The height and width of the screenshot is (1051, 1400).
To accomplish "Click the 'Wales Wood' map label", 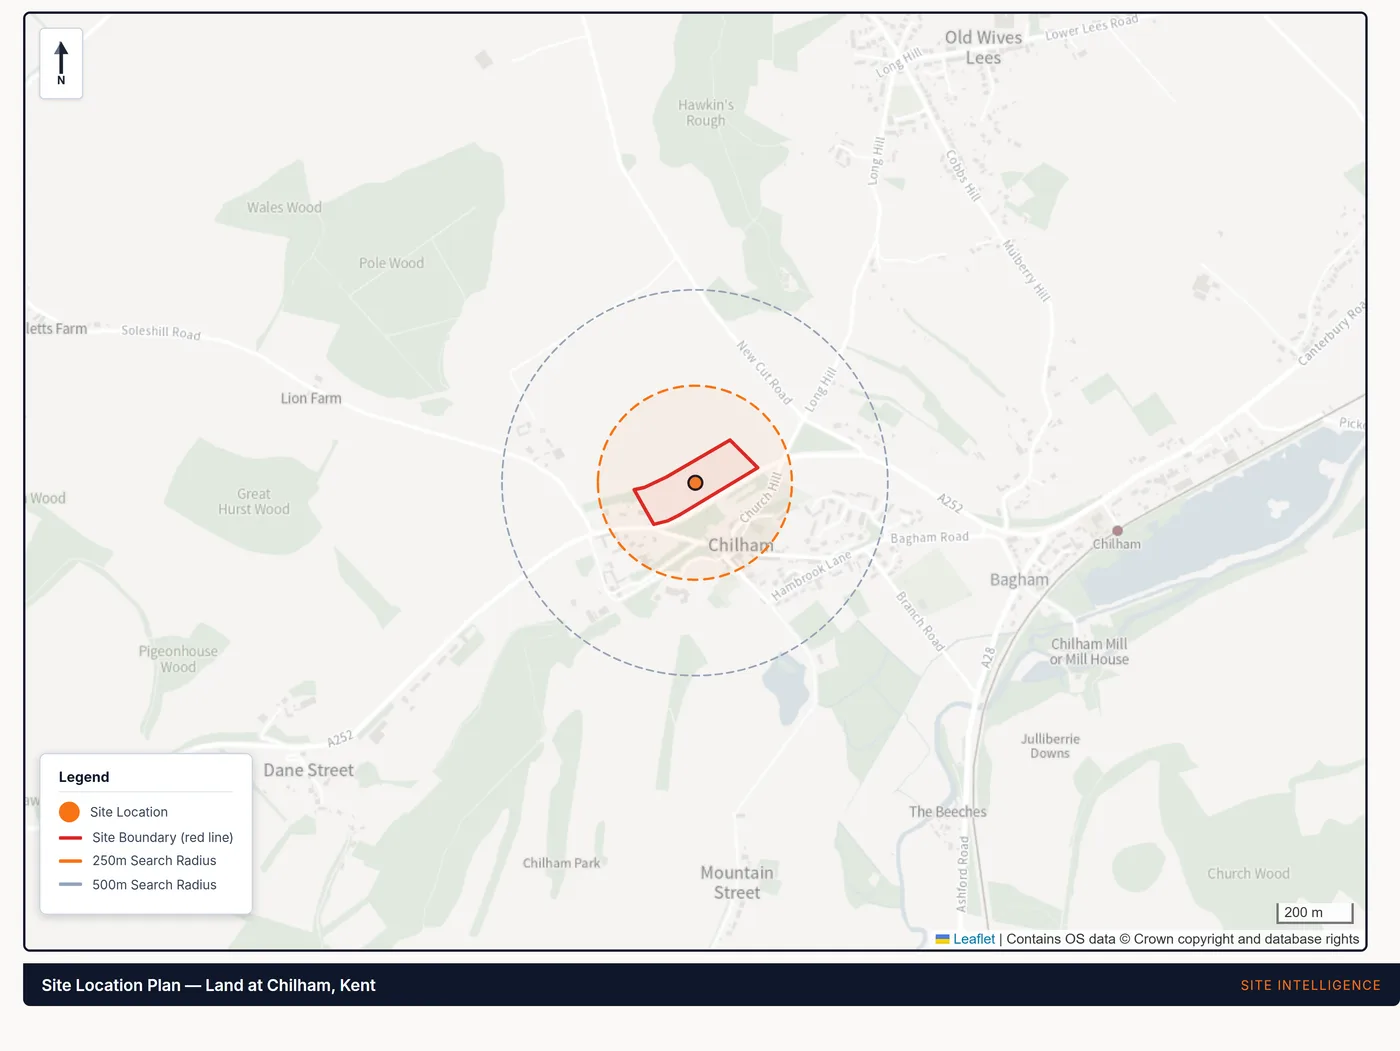I will (x=285, y=208).
